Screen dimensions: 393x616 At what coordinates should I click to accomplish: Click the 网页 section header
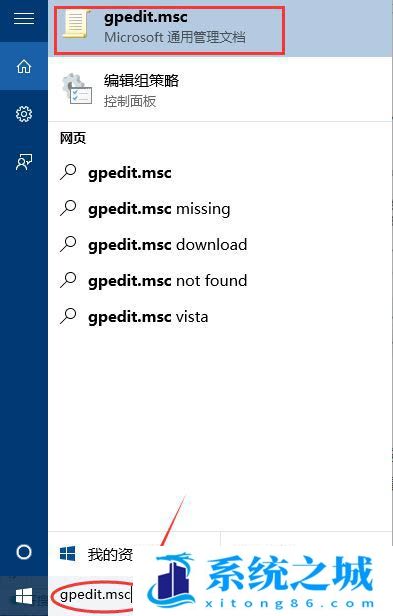(x=73, y=138)
